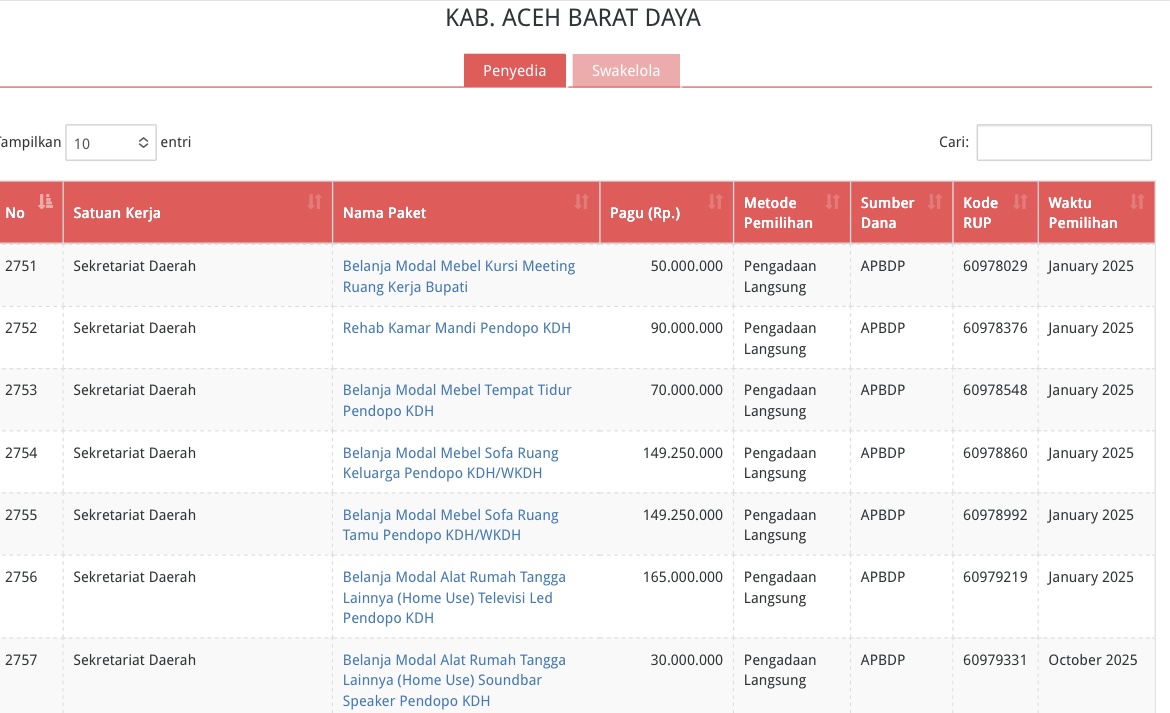Image resolution: width=1170 pixels, height=713 pixels.
Task: Switch to the Swakelola tab
Action: click(x=625, y=71)
